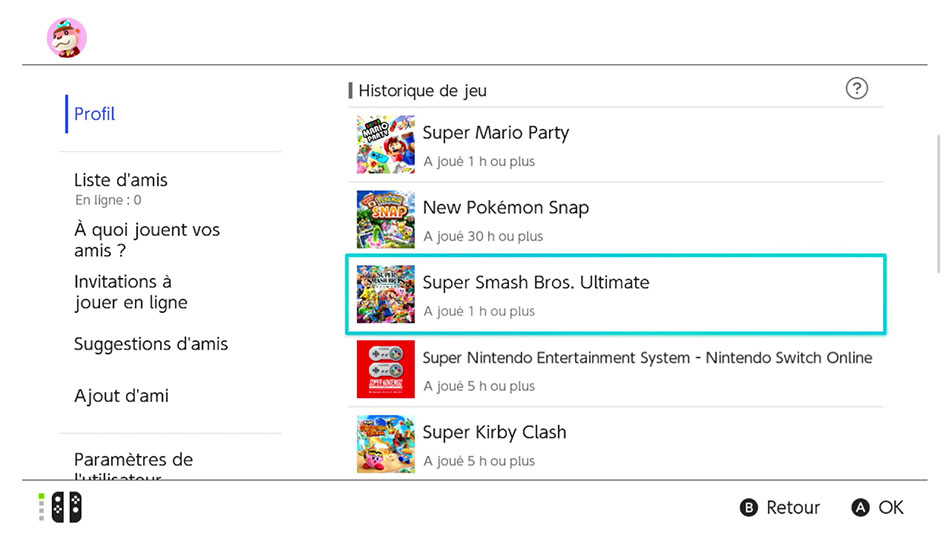Select the Super Mario Party game thumbnail
This screenshot has width=950, height=534.
[385, 144]
